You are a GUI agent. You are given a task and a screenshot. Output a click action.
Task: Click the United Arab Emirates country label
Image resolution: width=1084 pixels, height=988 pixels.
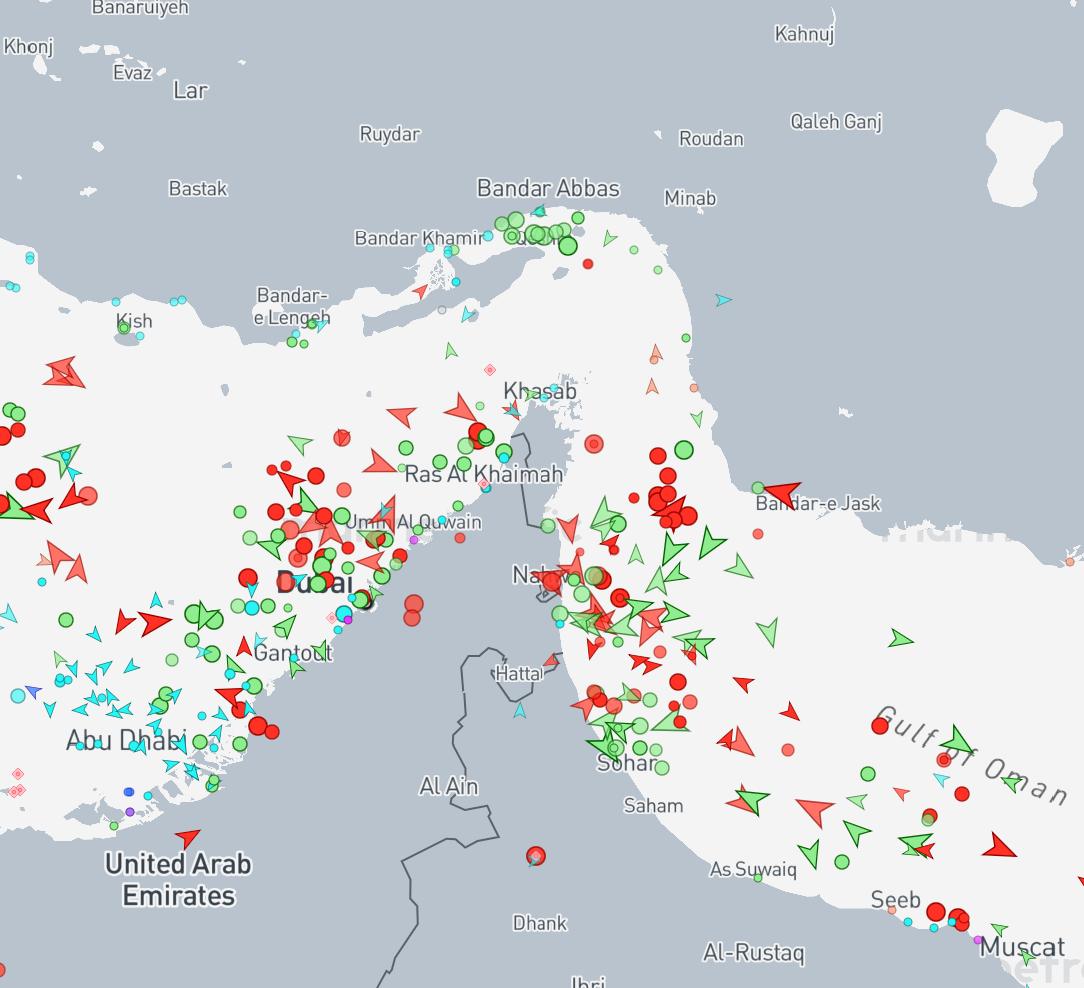click(x=178, y=879)
